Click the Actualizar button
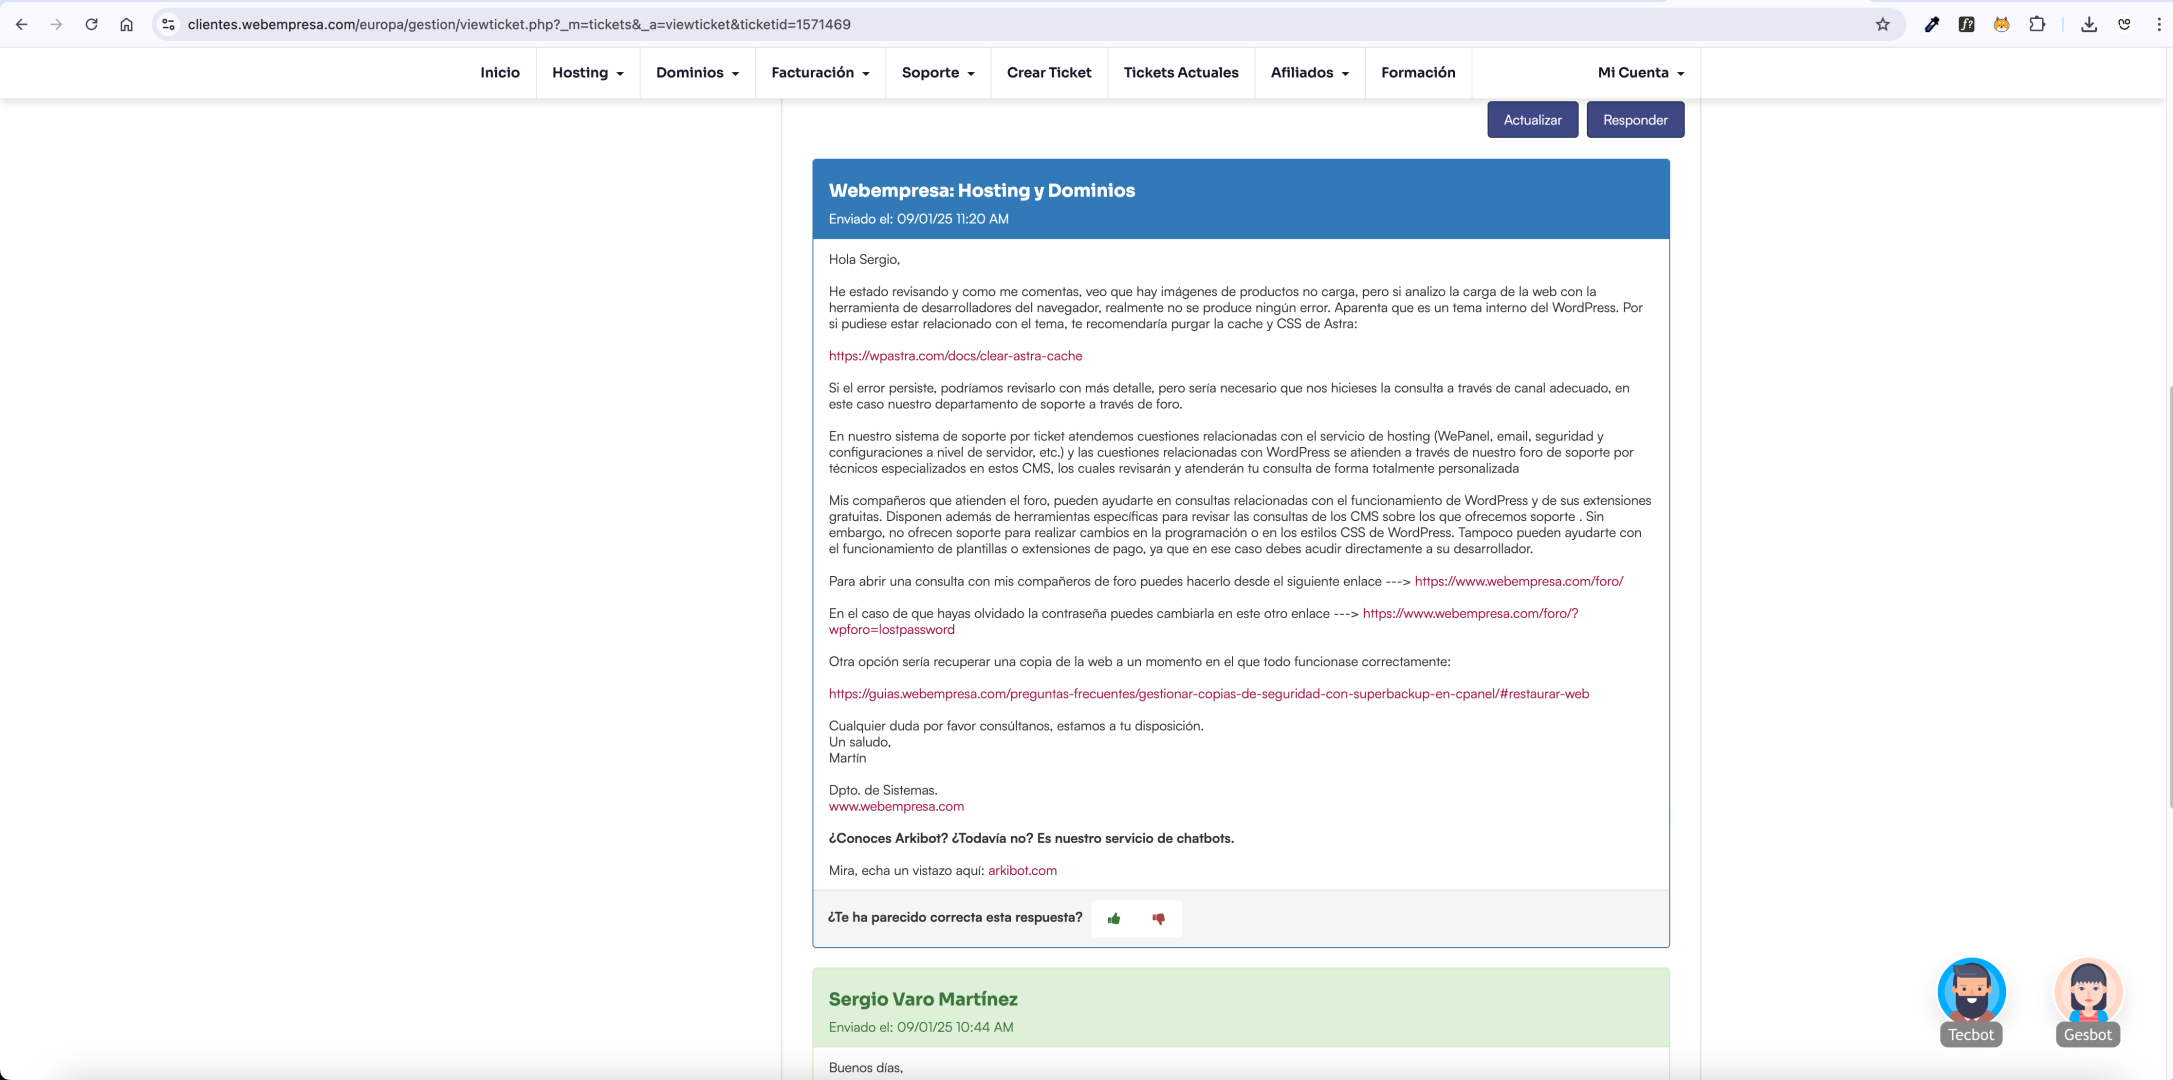 coord(1532,120)
